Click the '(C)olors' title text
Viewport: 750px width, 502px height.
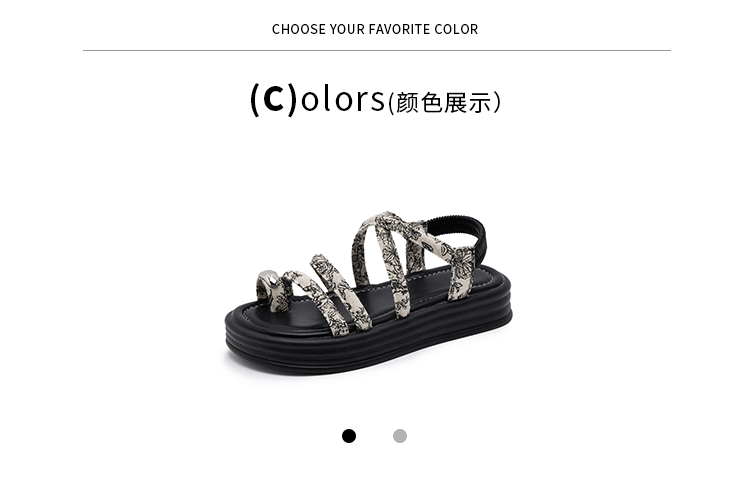point(317,98)
